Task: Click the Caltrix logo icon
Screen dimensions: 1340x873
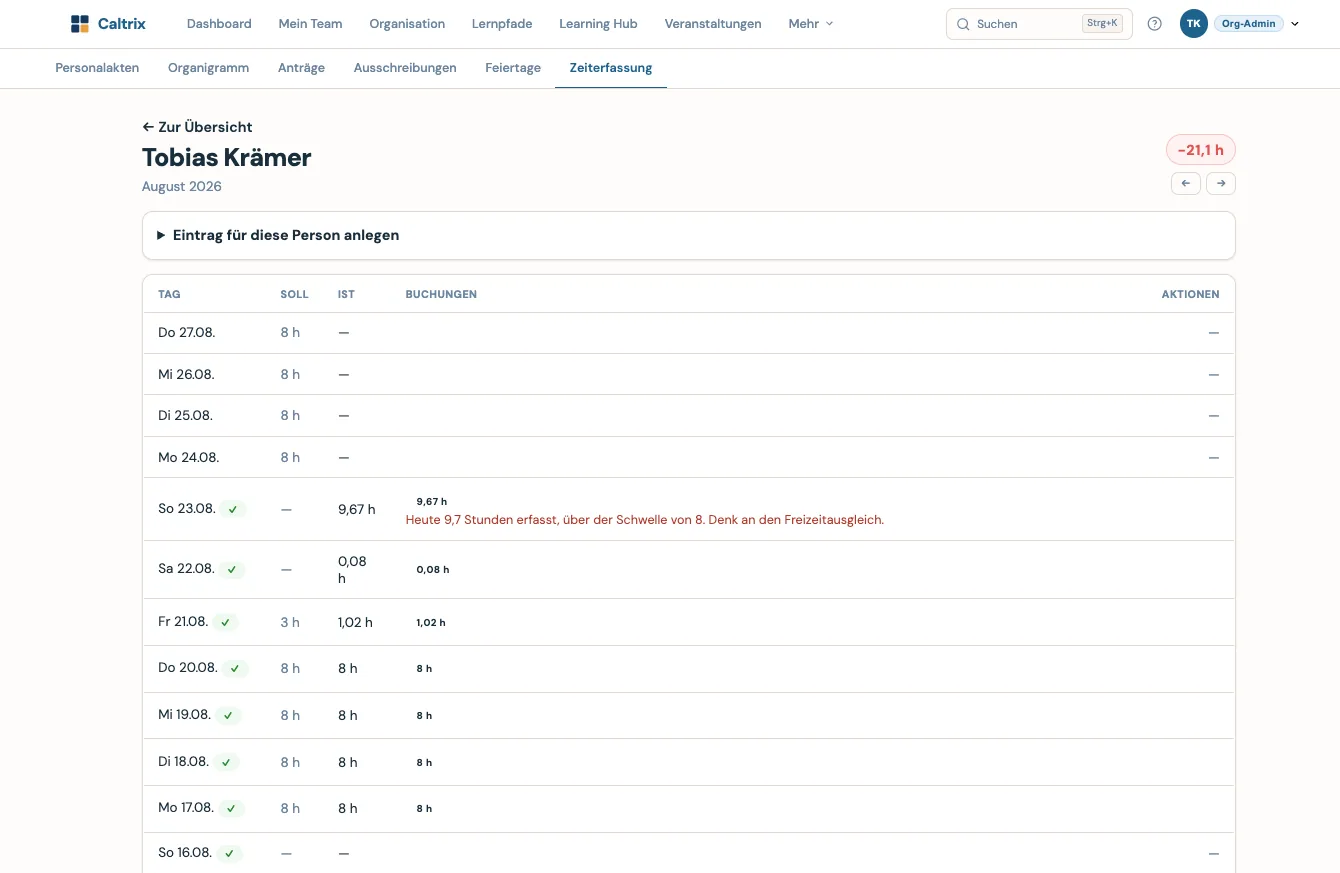Action: (80, 24)
